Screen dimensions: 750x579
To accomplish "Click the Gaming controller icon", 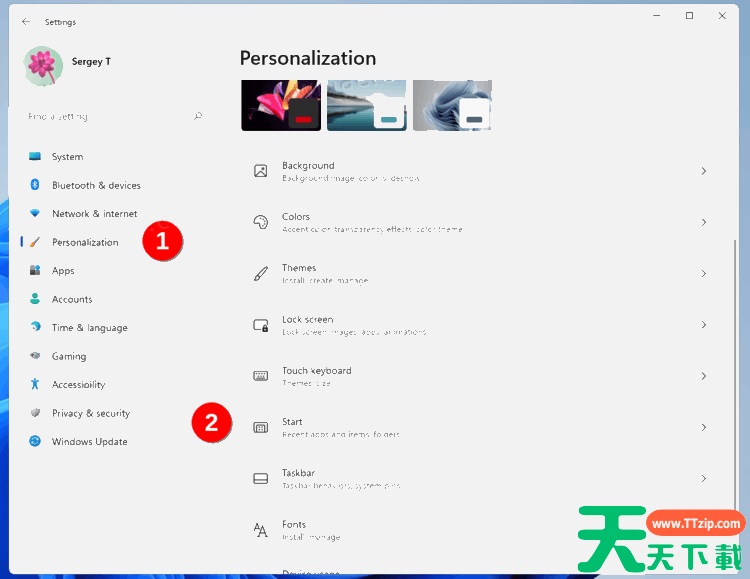I will tap(35, 356).
